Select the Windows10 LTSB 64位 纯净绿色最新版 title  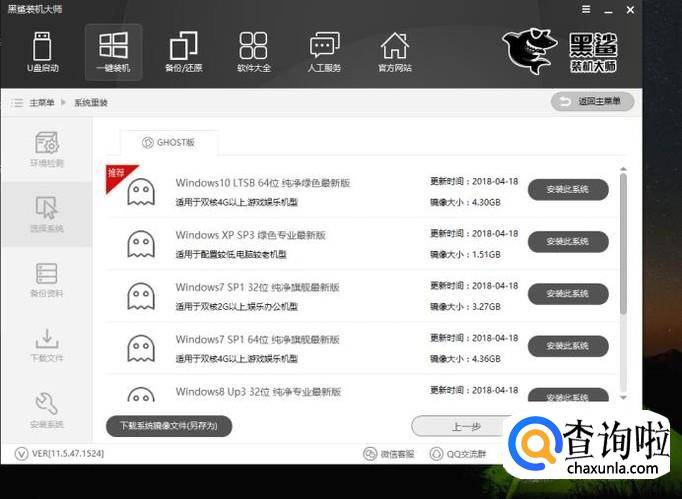pyautogui.click(x=263, y=183)
